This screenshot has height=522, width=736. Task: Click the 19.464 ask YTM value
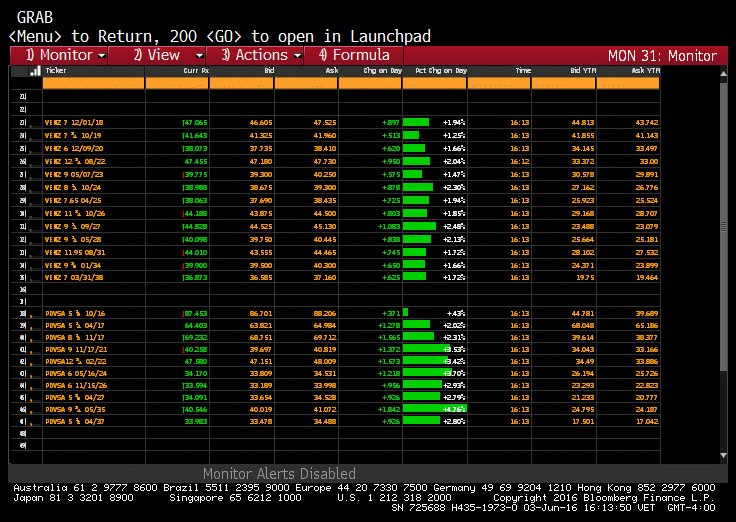pos(647,277)
